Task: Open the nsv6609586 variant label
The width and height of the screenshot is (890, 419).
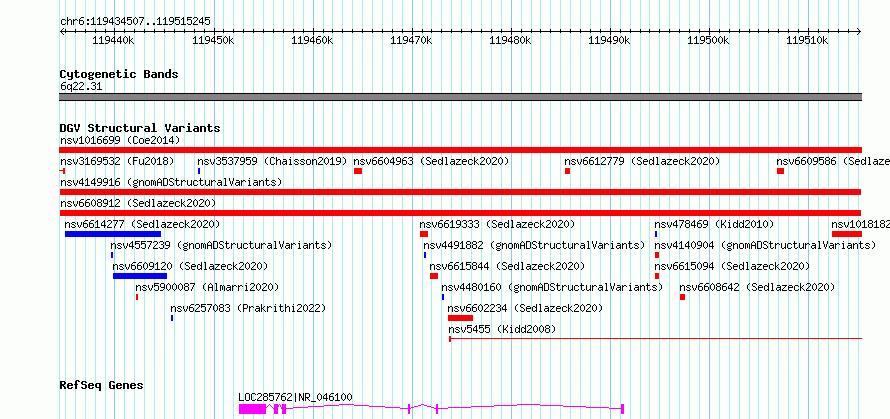Action: click(833, 161)
